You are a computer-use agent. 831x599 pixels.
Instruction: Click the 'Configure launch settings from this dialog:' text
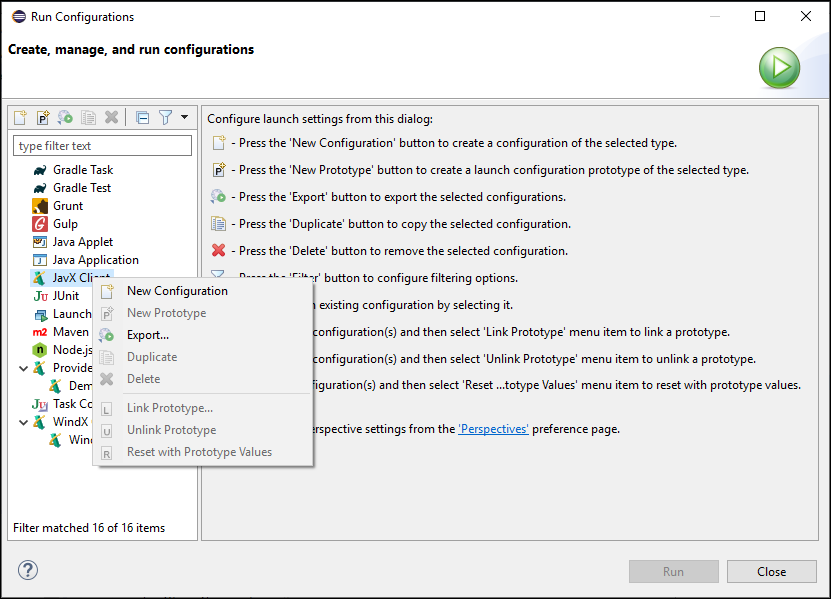click(x=320, y=119)
